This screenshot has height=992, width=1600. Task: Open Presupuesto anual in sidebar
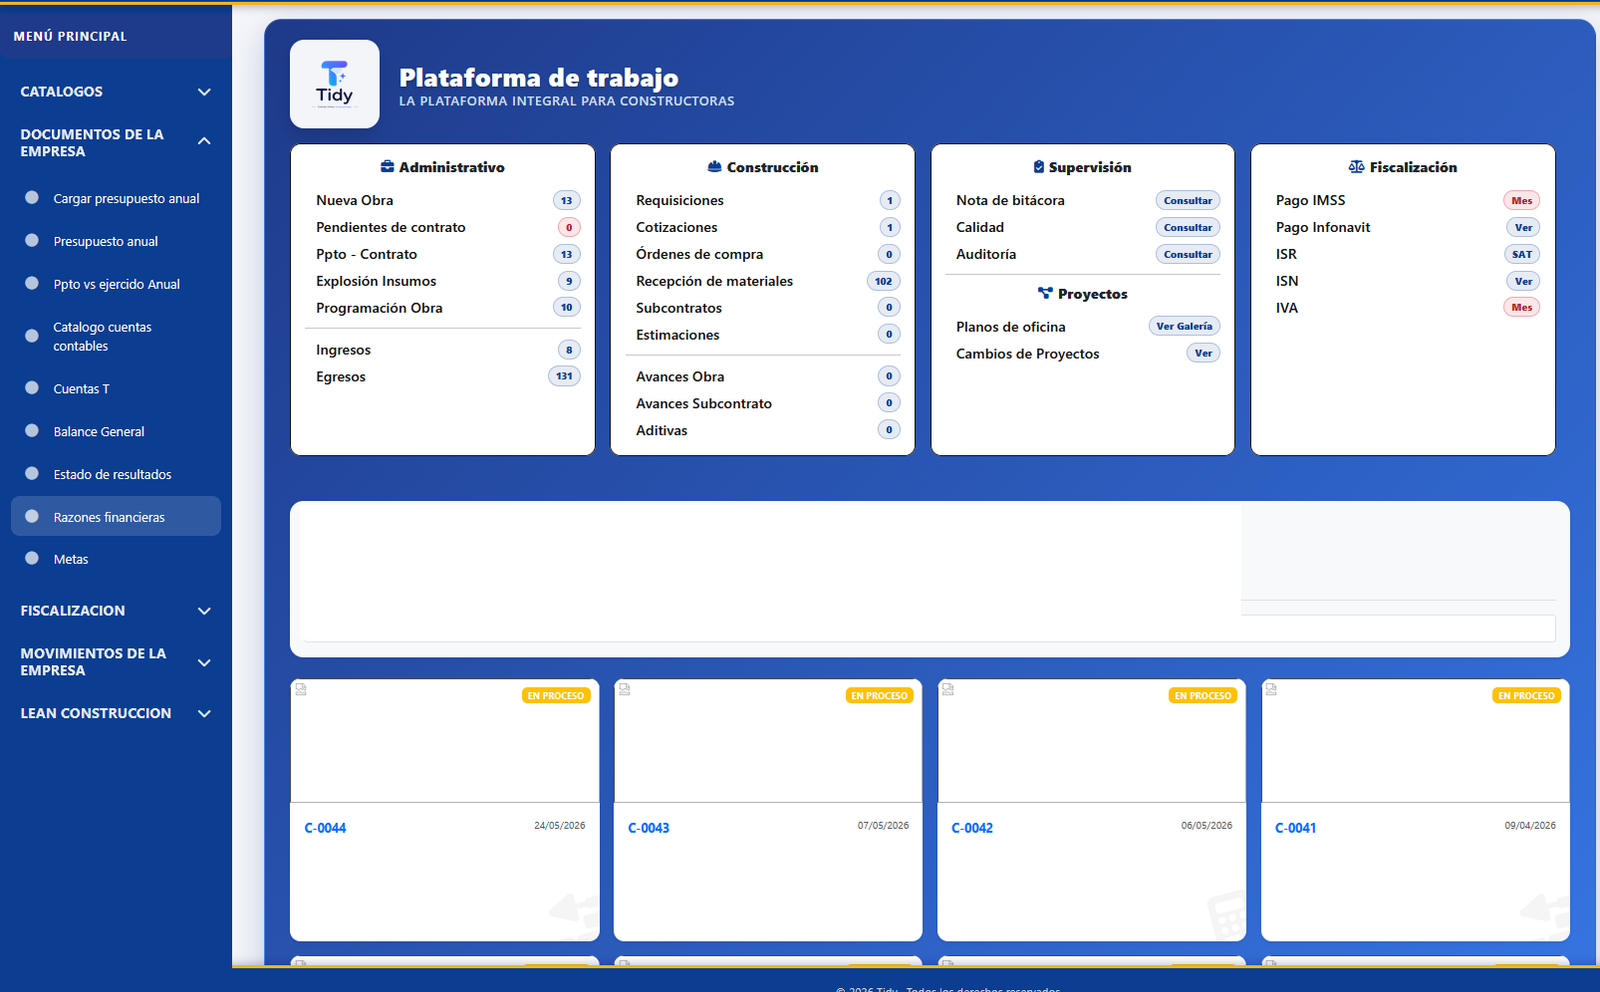116,241
